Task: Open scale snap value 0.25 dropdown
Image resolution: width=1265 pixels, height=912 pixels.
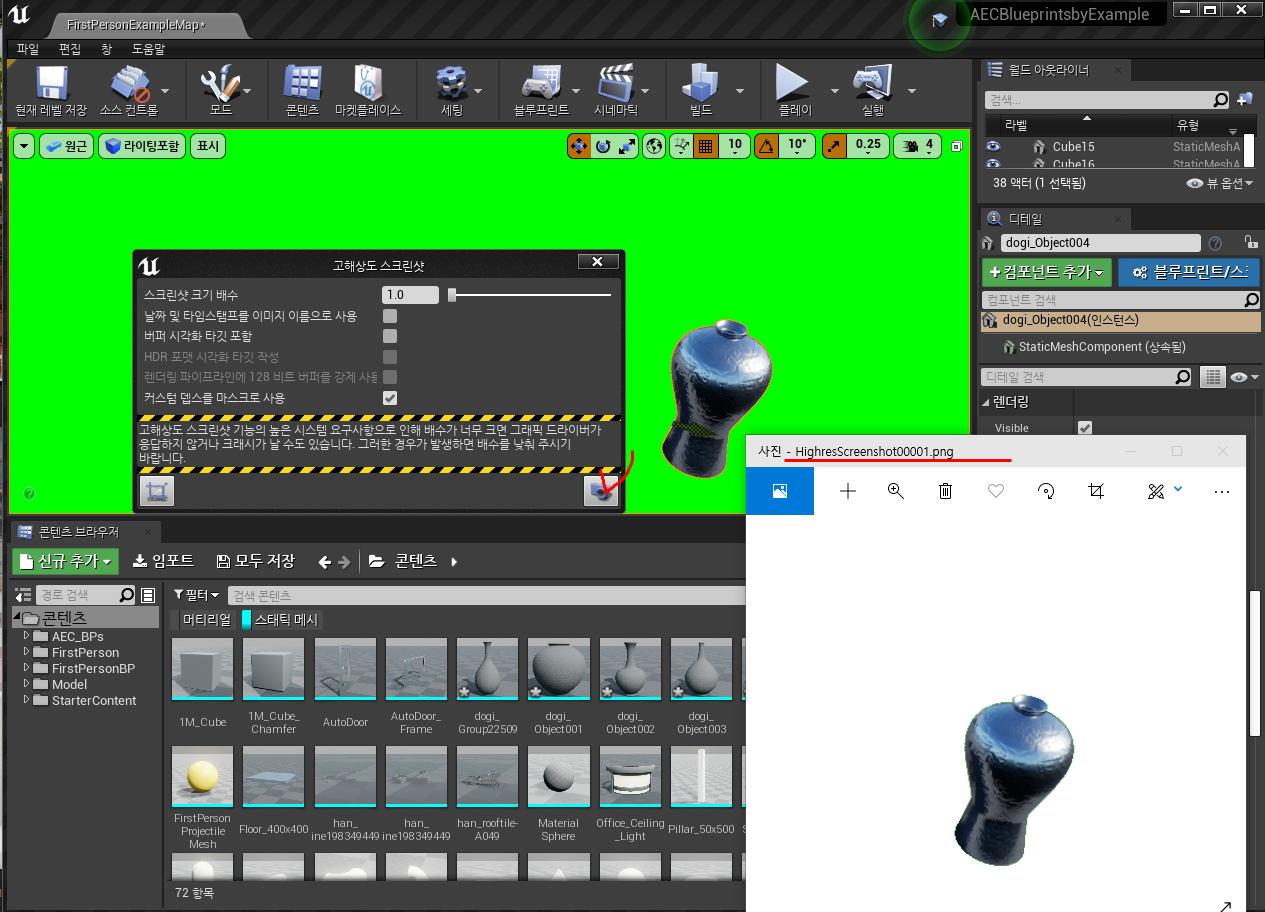Action: point(868,146)
